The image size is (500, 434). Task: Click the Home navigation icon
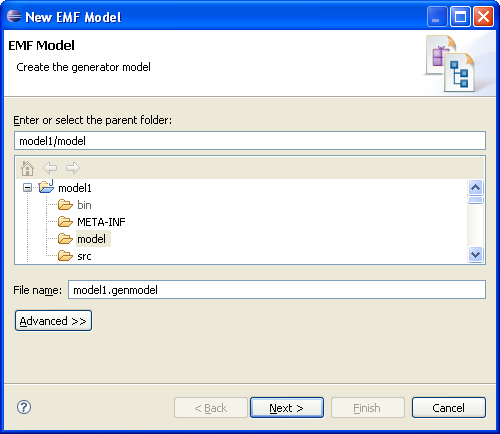point(27,168)
